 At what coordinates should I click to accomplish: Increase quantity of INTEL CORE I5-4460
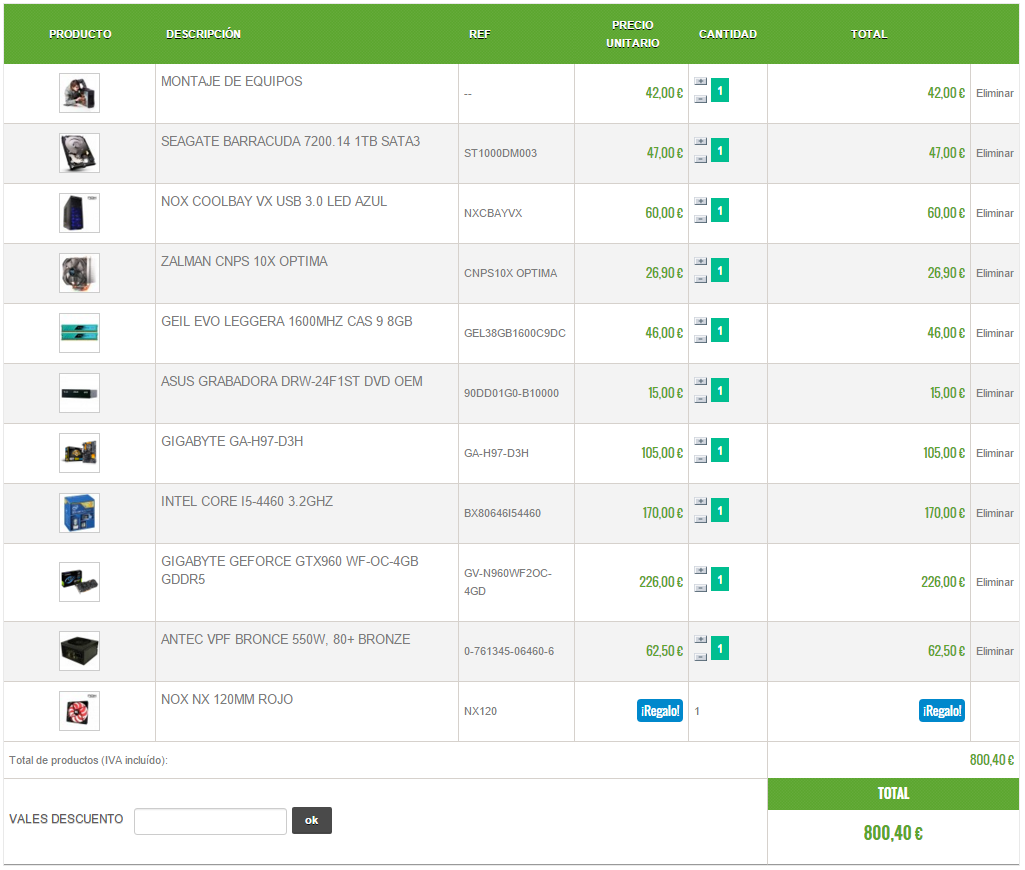(x=701, y=502)
